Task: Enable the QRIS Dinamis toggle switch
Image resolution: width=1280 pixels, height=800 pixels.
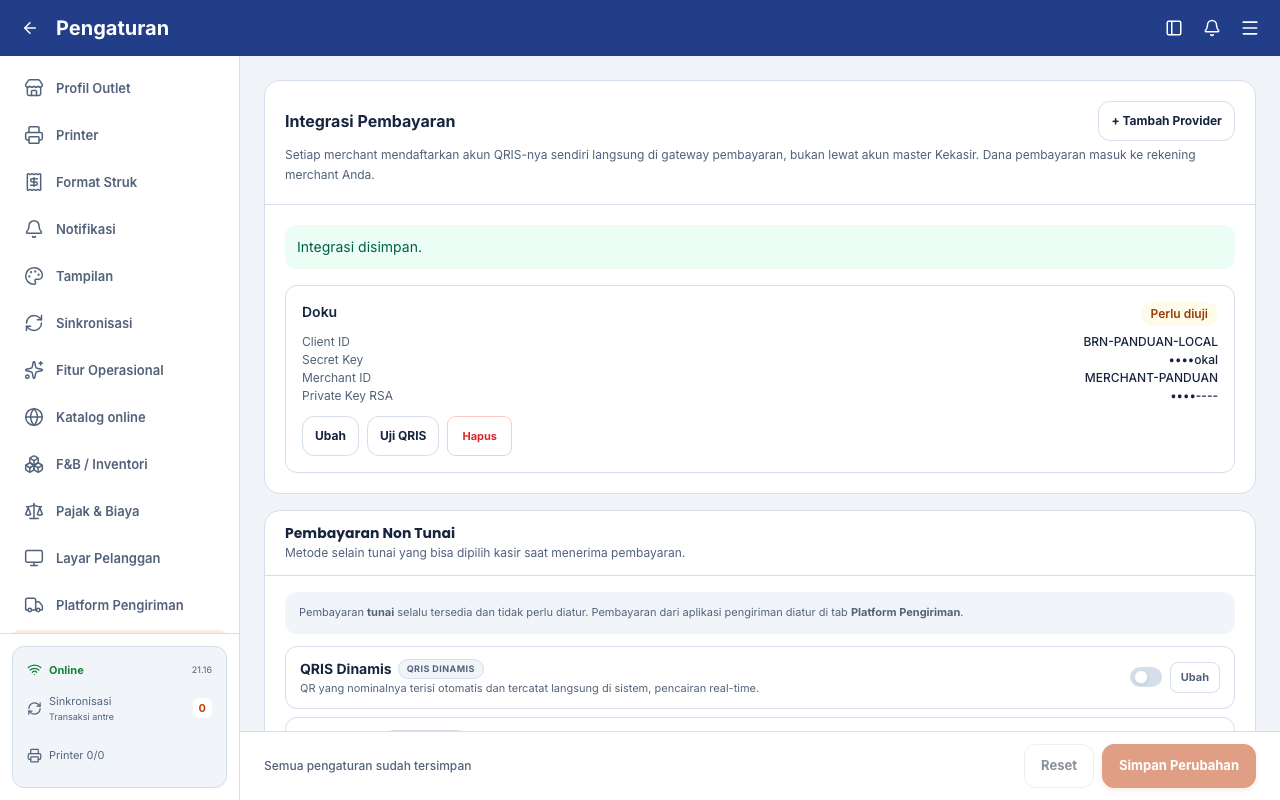Action: [1146, 677]
